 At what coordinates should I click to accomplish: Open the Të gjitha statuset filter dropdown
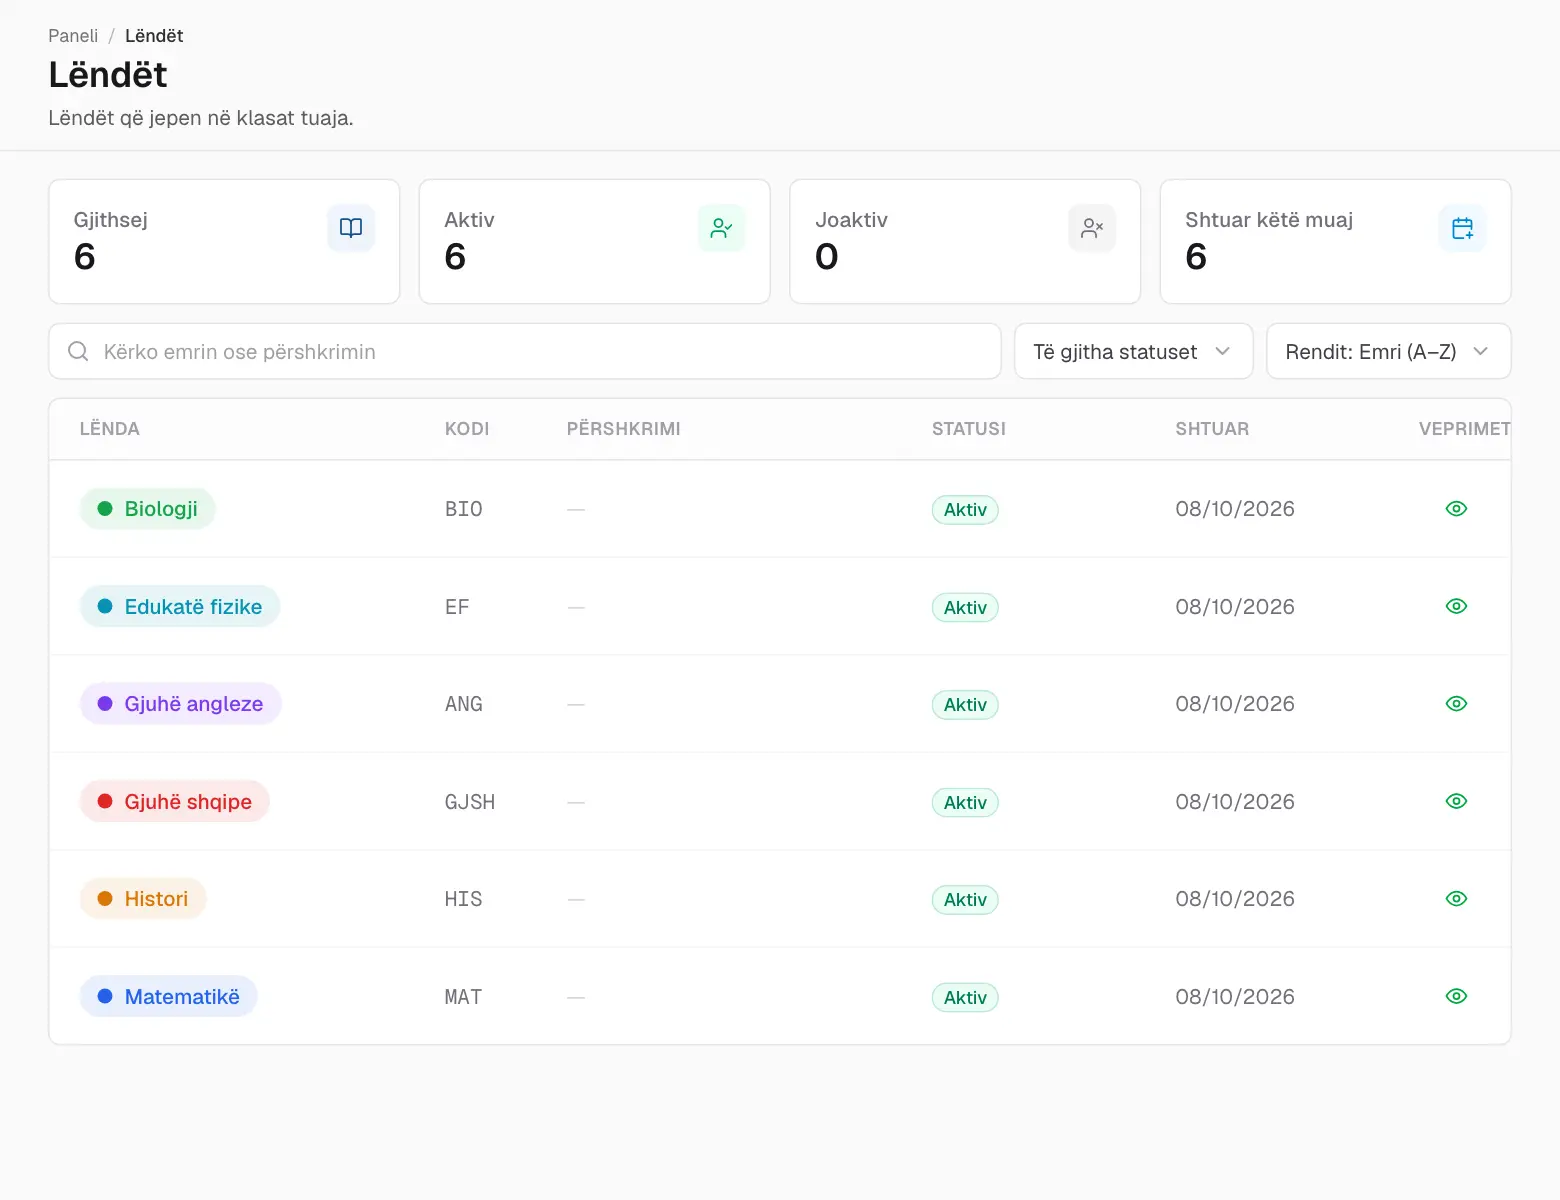pyautogui.click(x=1133, y=351)
